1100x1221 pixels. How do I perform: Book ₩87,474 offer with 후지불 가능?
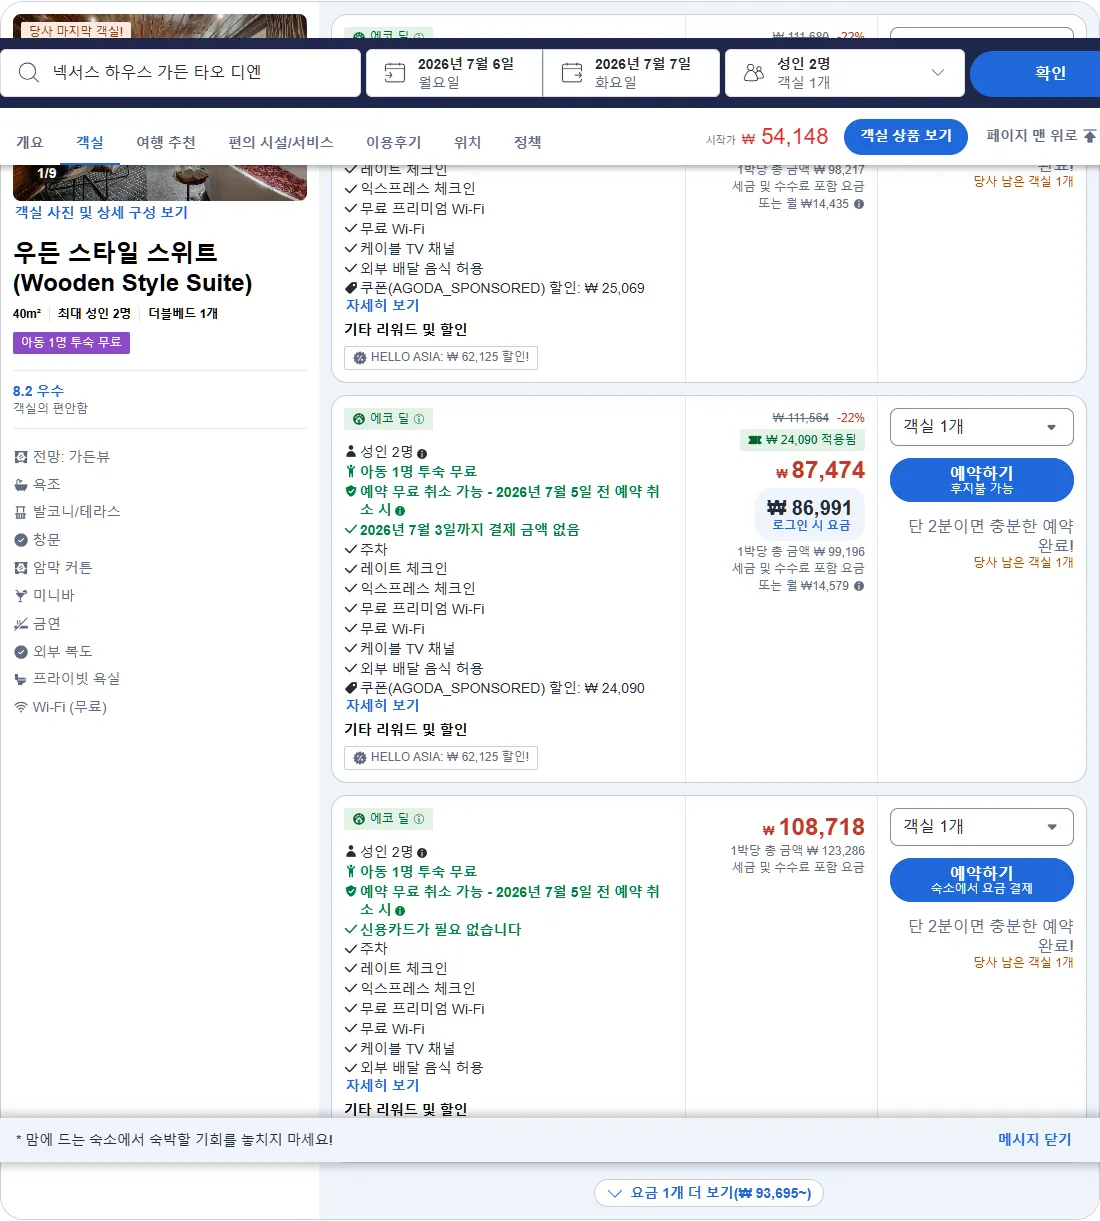[x=981, y=480]
